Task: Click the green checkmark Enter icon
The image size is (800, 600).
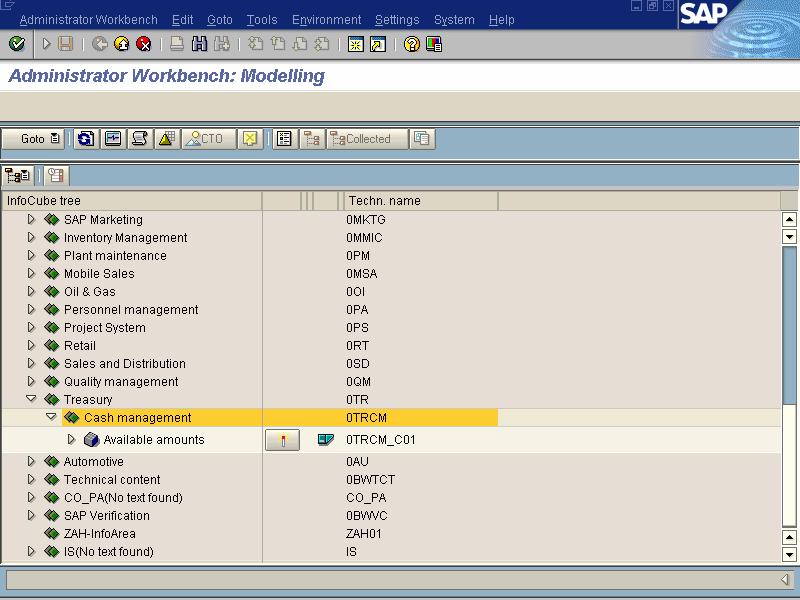Action: (x=17, y=44)
